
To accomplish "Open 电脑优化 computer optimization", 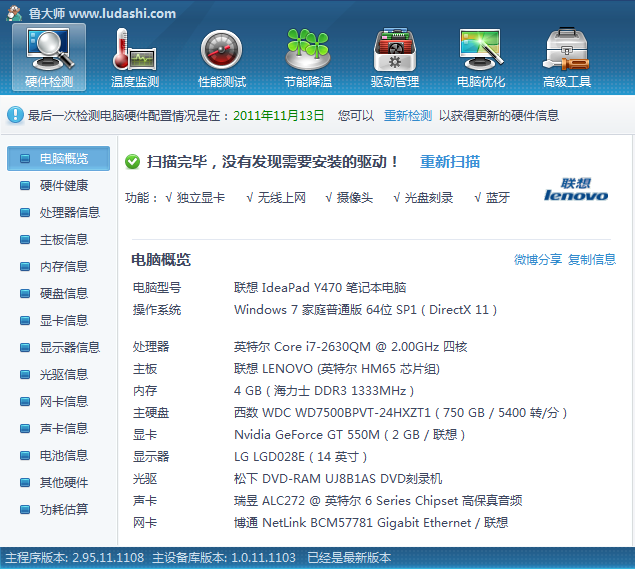I will pos(481,57).
